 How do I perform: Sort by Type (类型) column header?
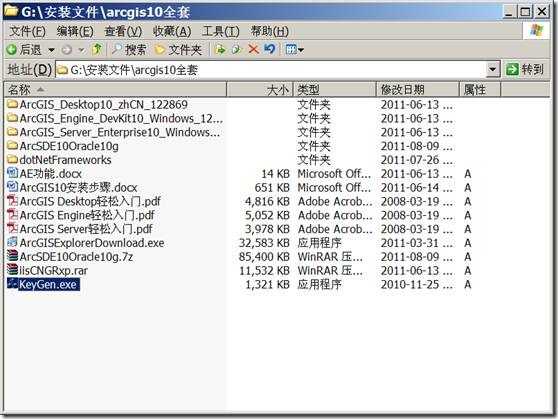(335, 89)
